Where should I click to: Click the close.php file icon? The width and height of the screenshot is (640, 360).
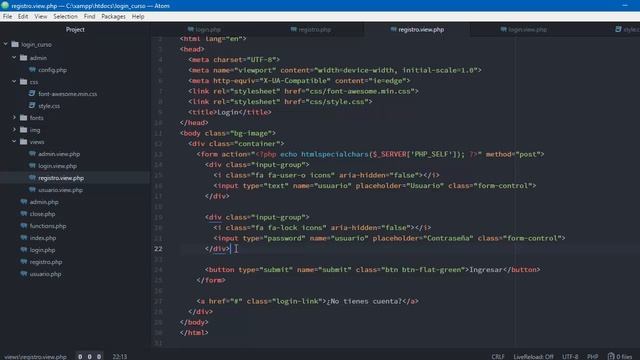point(24,213)
